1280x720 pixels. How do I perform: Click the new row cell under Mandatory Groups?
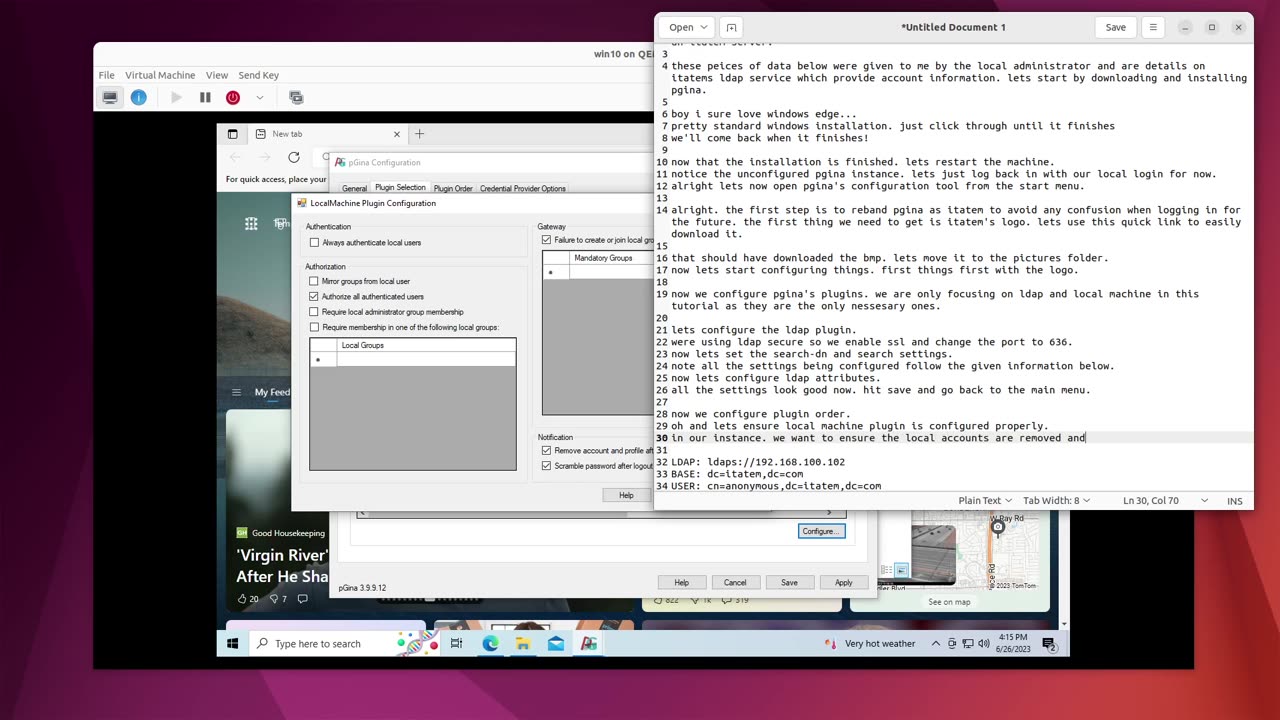[x=610, y=272]
